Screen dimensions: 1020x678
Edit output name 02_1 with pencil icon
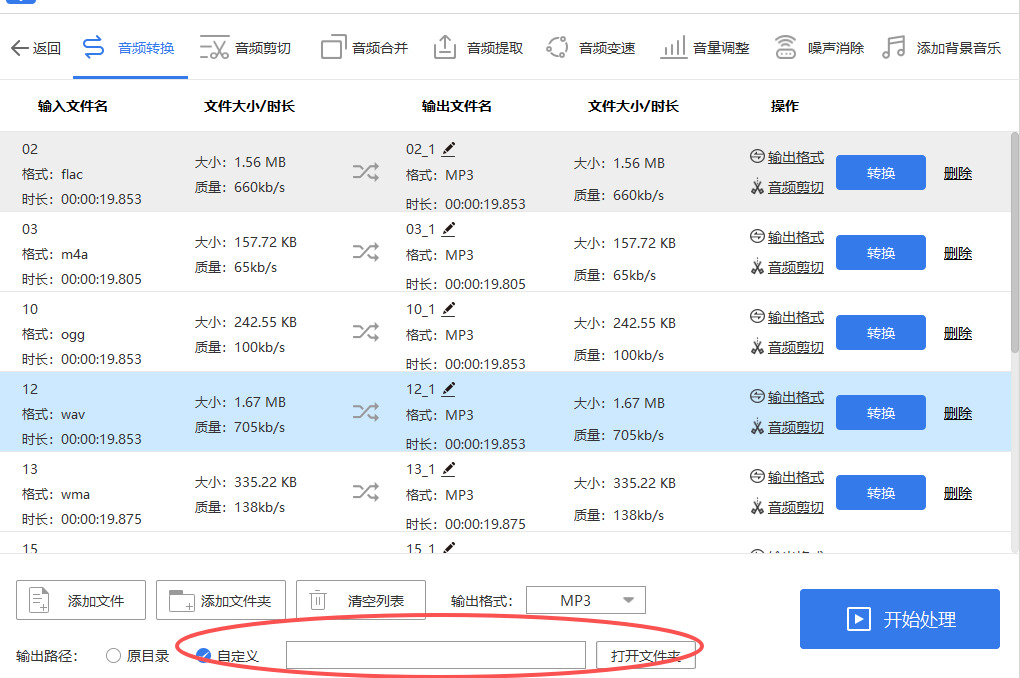448,149
